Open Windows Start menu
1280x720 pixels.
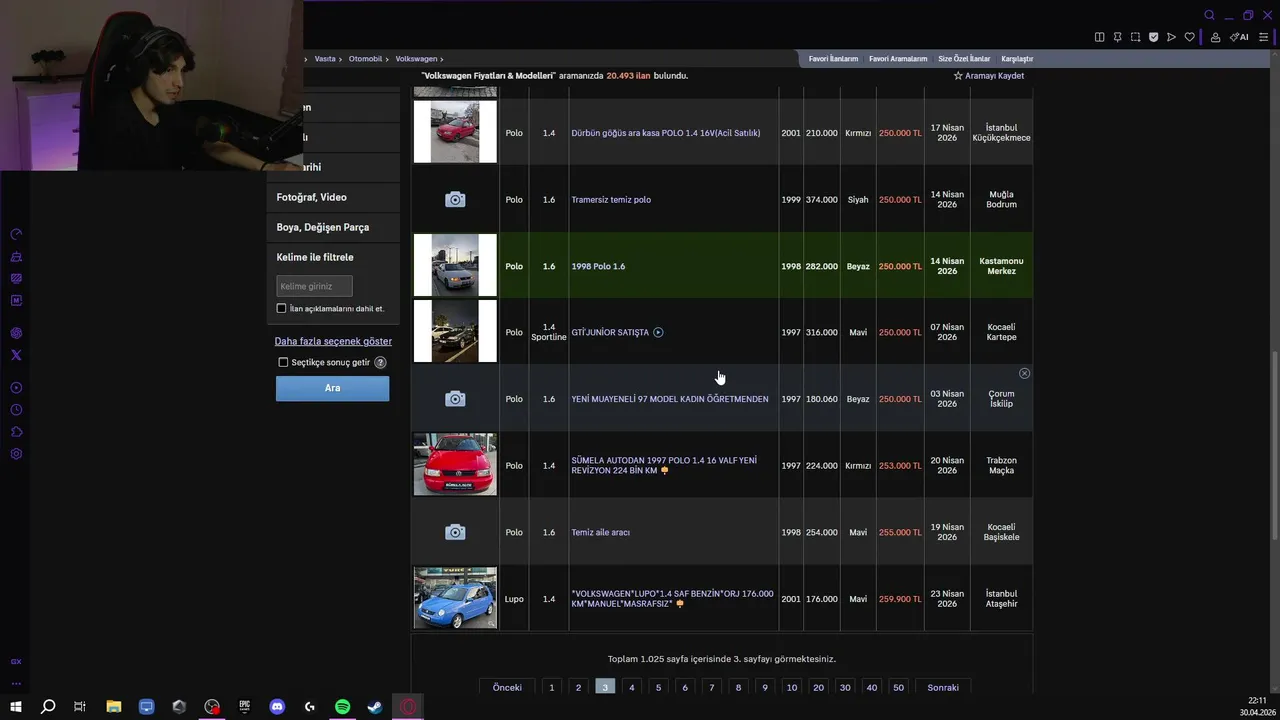(16, 706)
